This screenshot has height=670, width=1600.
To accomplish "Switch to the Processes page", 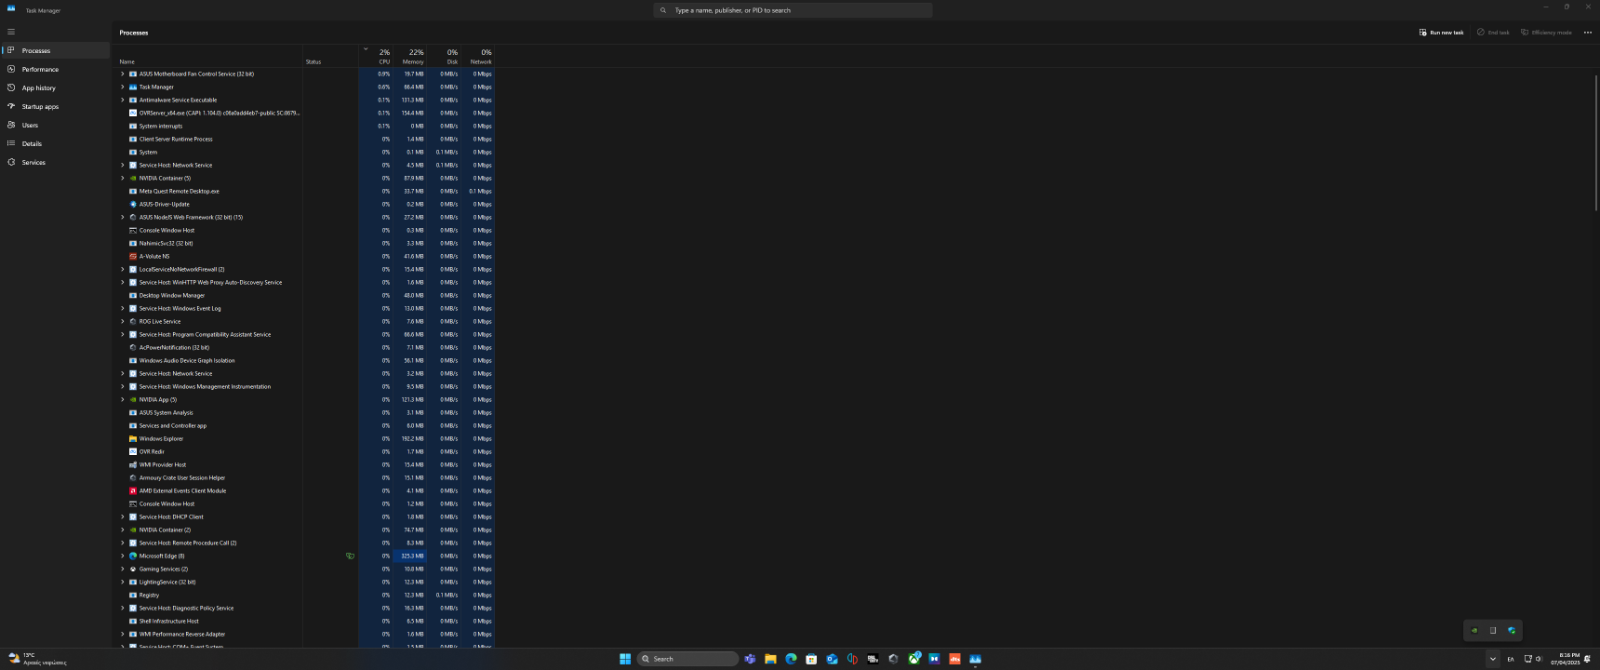I will click(x=55, y=51).
